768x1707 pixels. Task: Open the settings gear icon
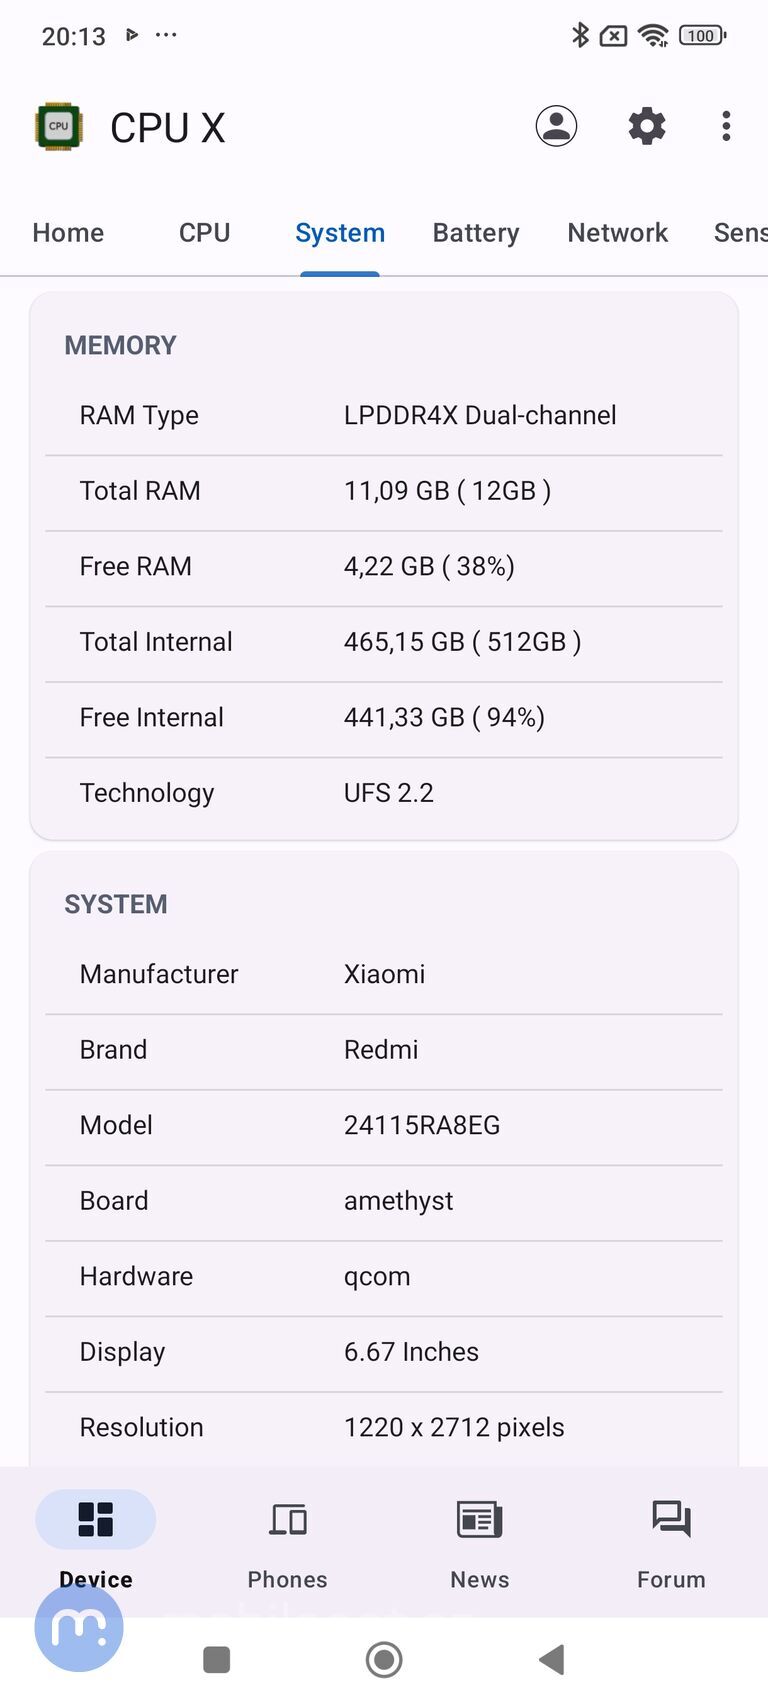tap(645, 126)
